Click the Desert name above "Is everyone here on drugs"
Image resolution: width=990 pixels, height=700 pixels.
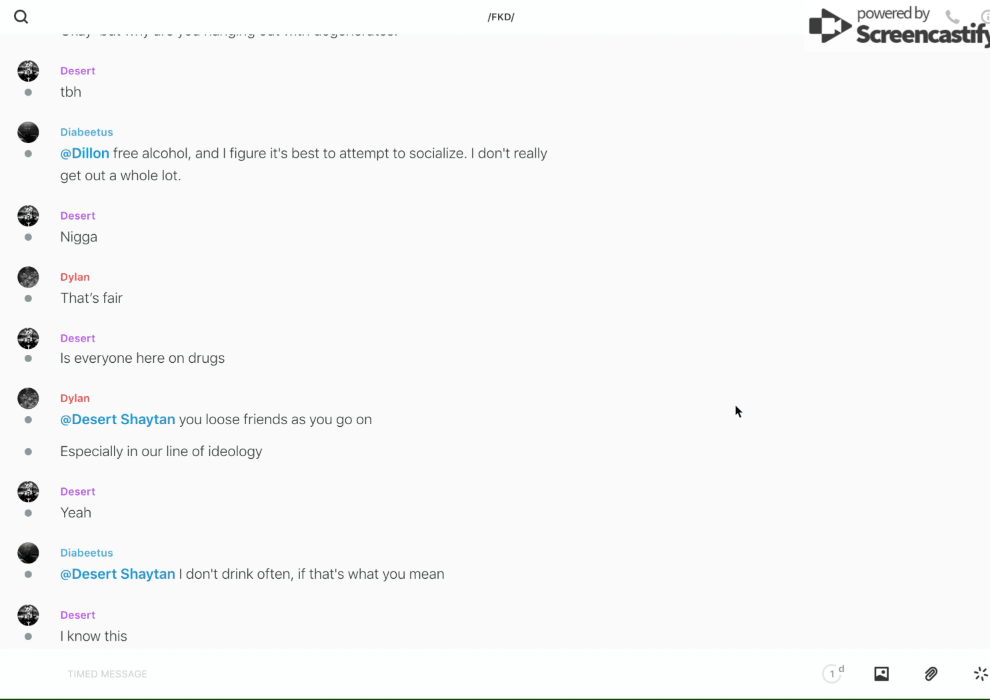[77, 338]
